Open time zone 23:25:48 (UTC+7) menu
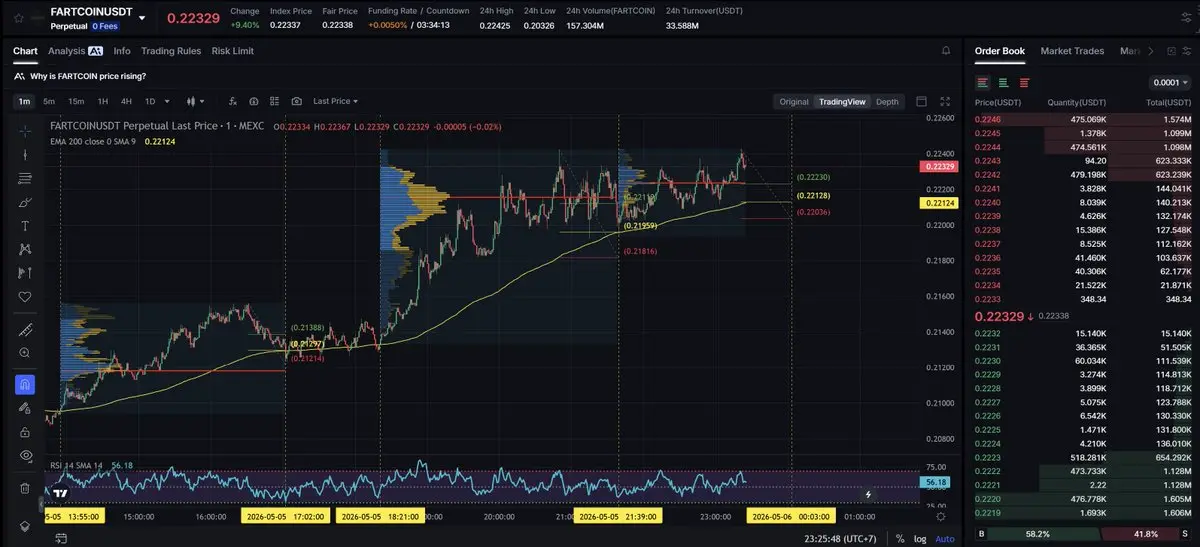 (x=842, y=538)
